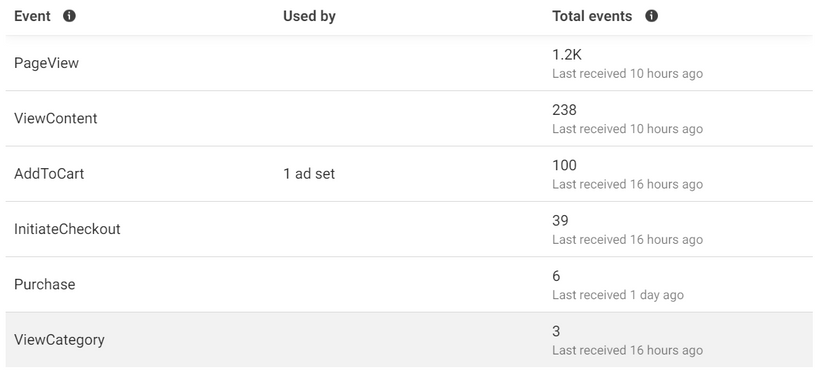Click the Total events column header
The height and width of the screenshot is (372, 817).
[592, 16]
